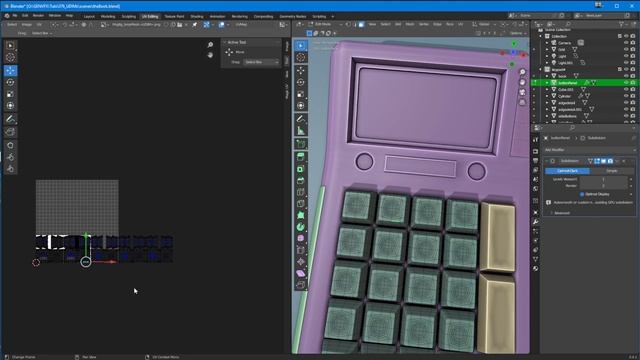
Task: Select the Annotate tool in UV editor
Action: (x=11, y=119)
